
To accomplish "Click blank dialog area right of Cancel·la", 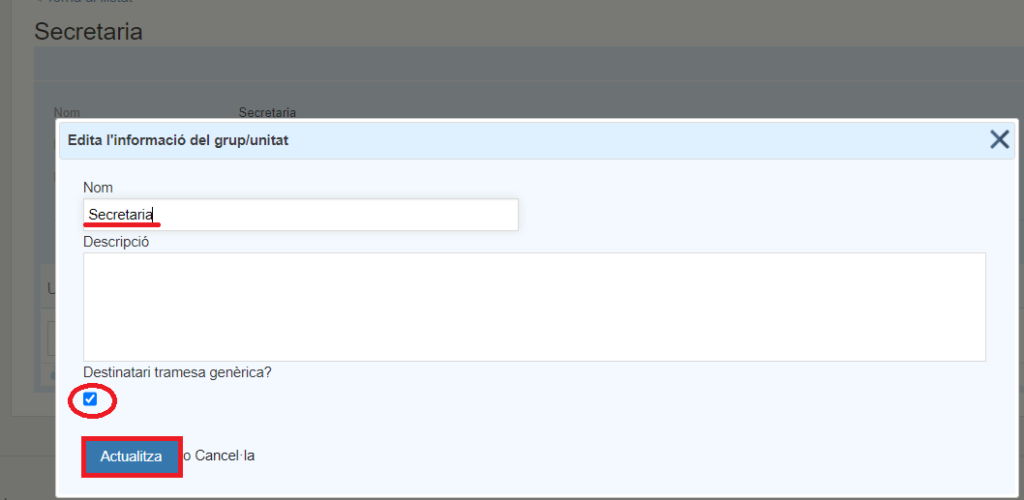I will point(600,455).
